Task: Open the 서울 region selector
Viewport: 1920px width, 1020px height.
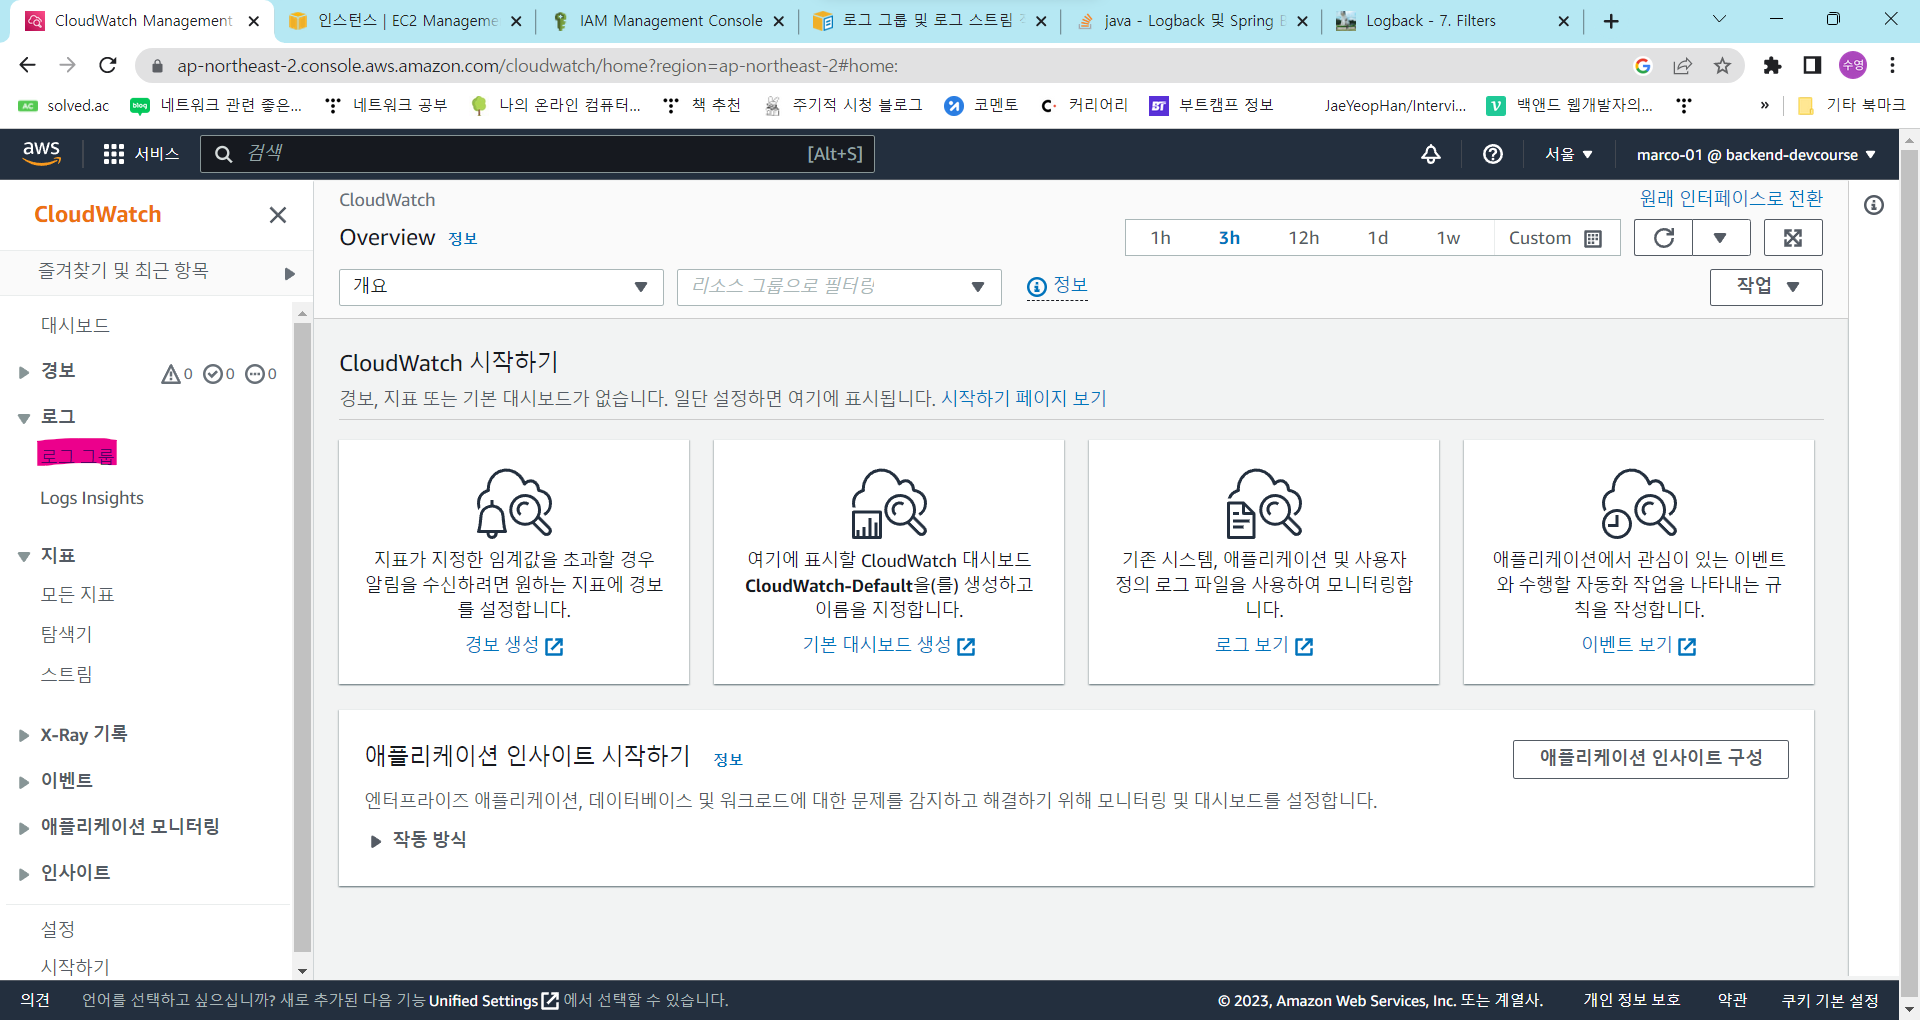Action: click(1568, 154)
